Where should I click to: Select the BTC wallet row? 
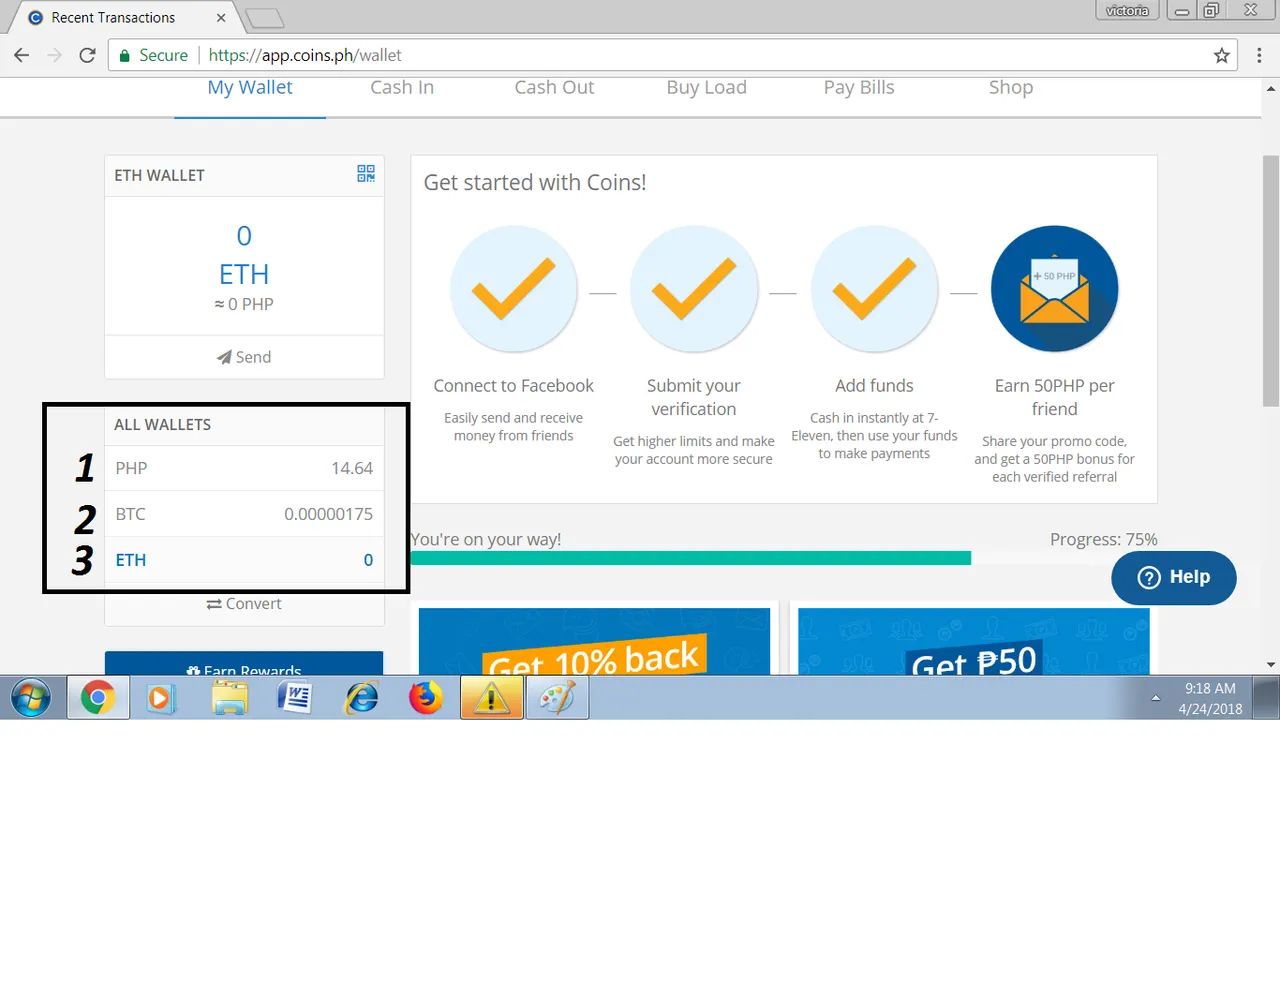[244, 514]
